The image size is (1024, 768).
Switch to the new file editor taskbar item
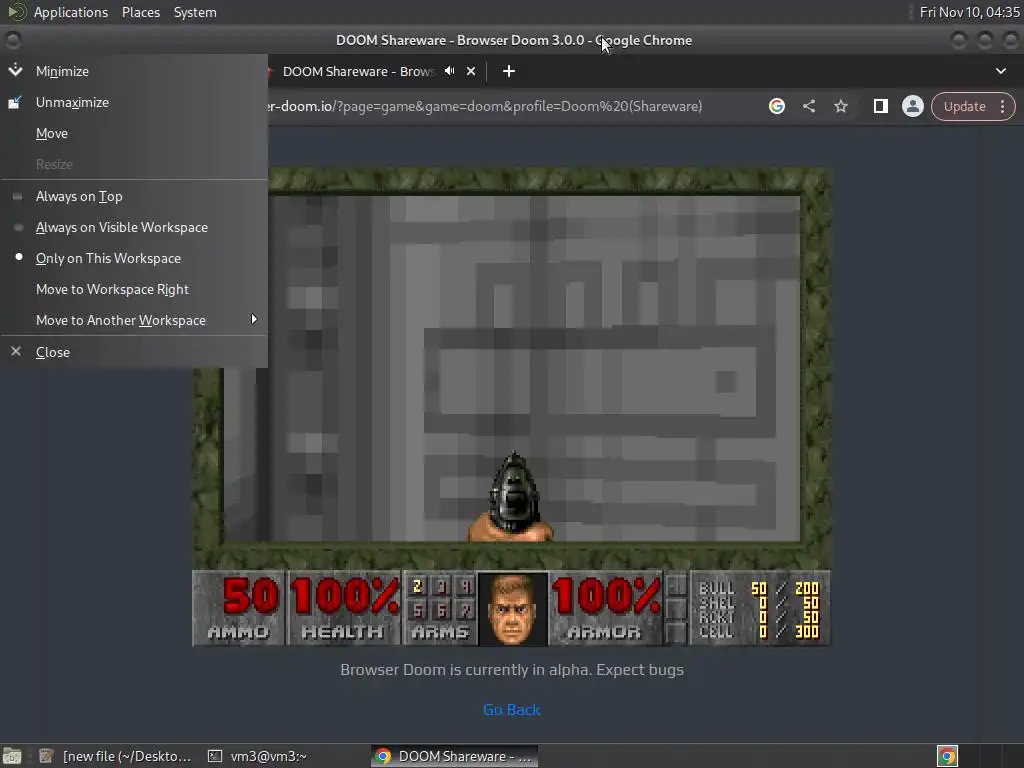pos(116,756)
